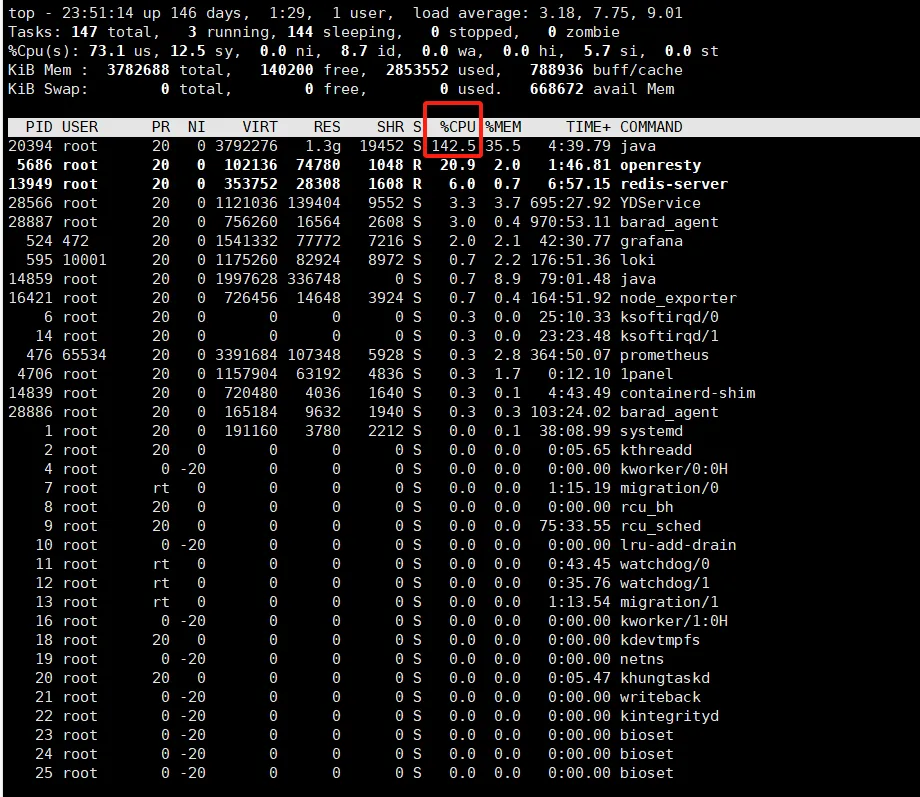Select the 73.1 us CPU value
Viewport: 920px width, 797px height.
pyautogui.click(x=107, y=51)
